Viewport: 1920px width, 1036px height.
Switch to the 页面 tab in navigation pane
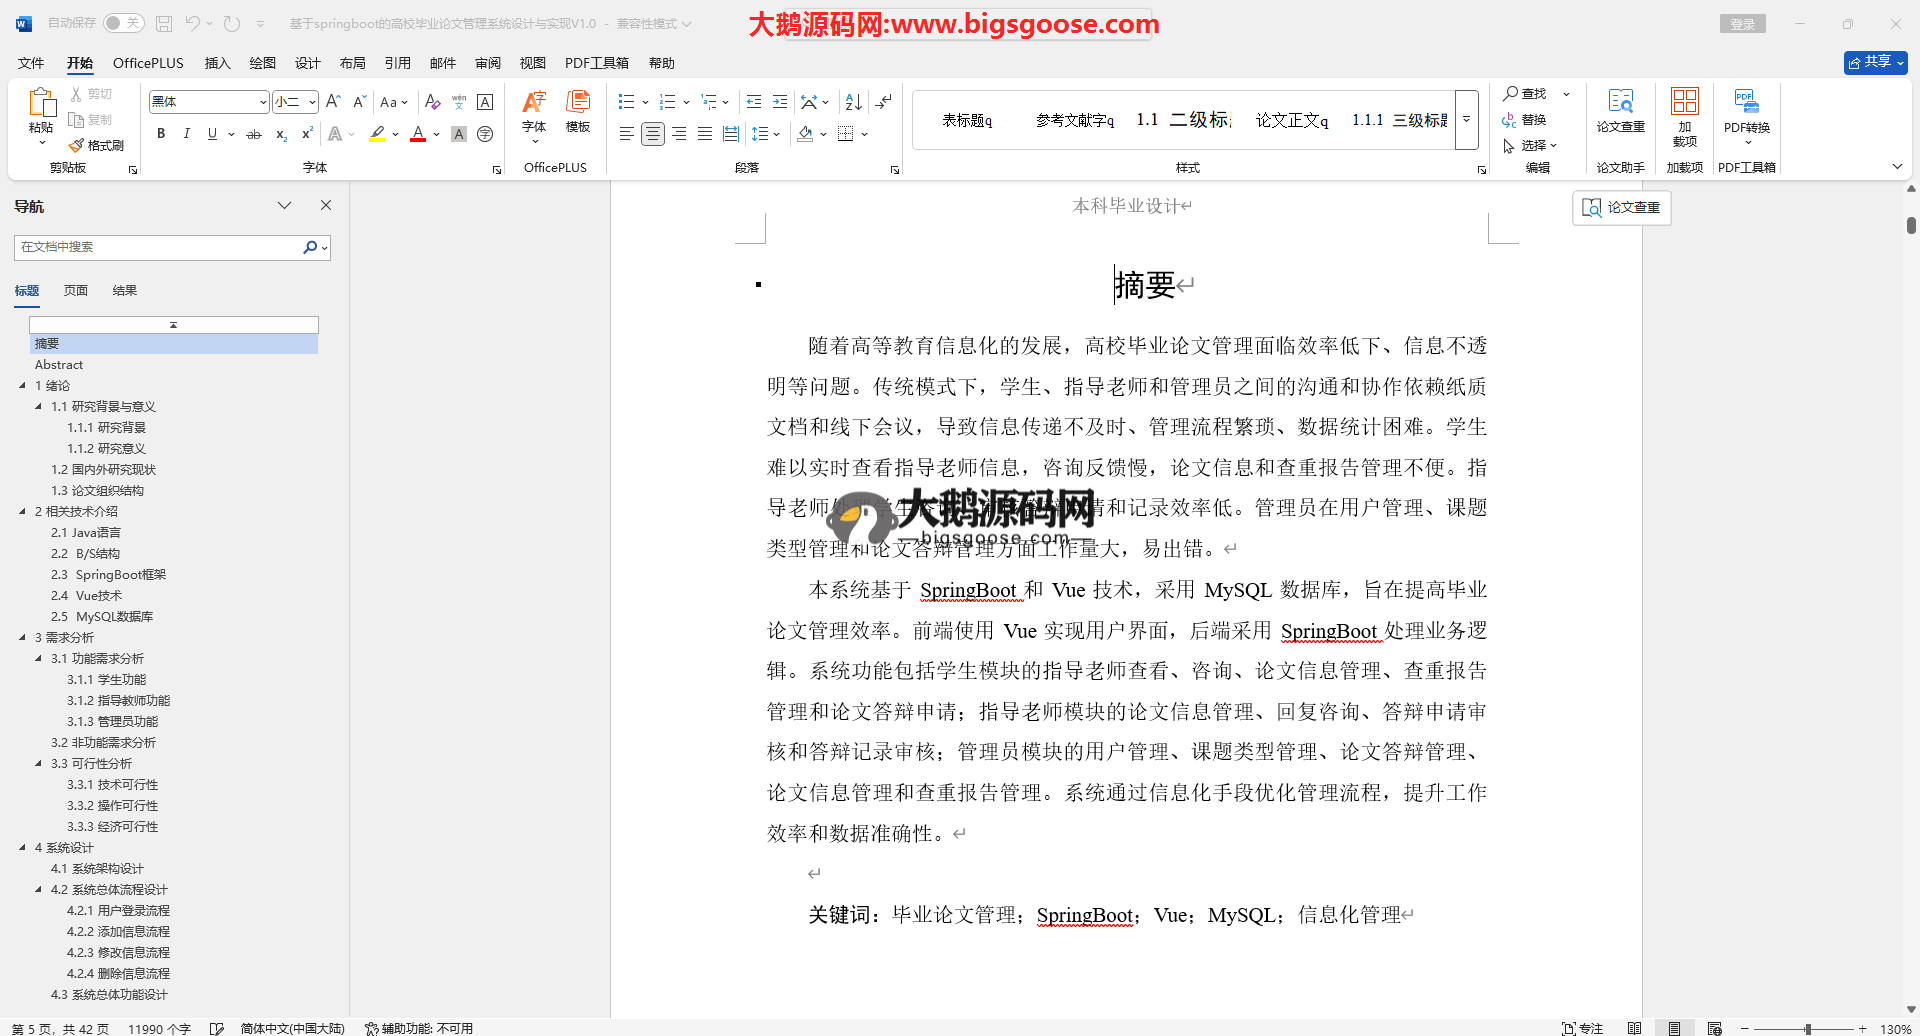click(x=76, y=291)
